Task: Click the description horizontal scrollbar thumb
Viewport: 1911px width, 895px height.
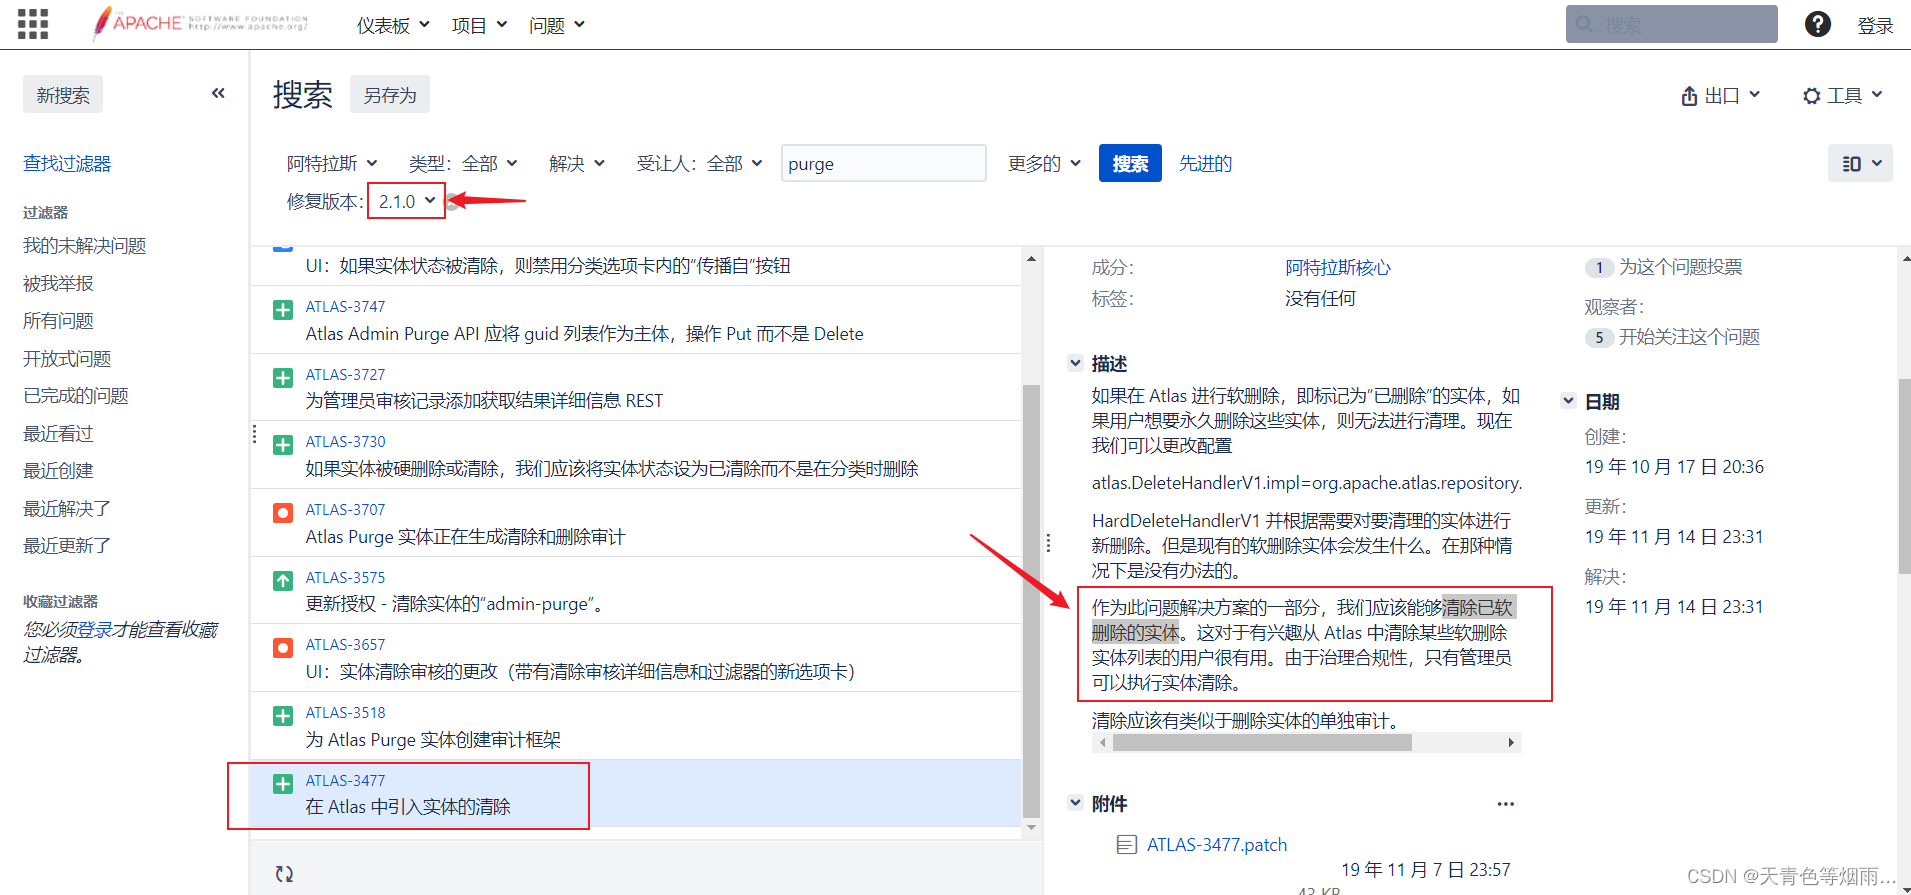Action: 1262,743
